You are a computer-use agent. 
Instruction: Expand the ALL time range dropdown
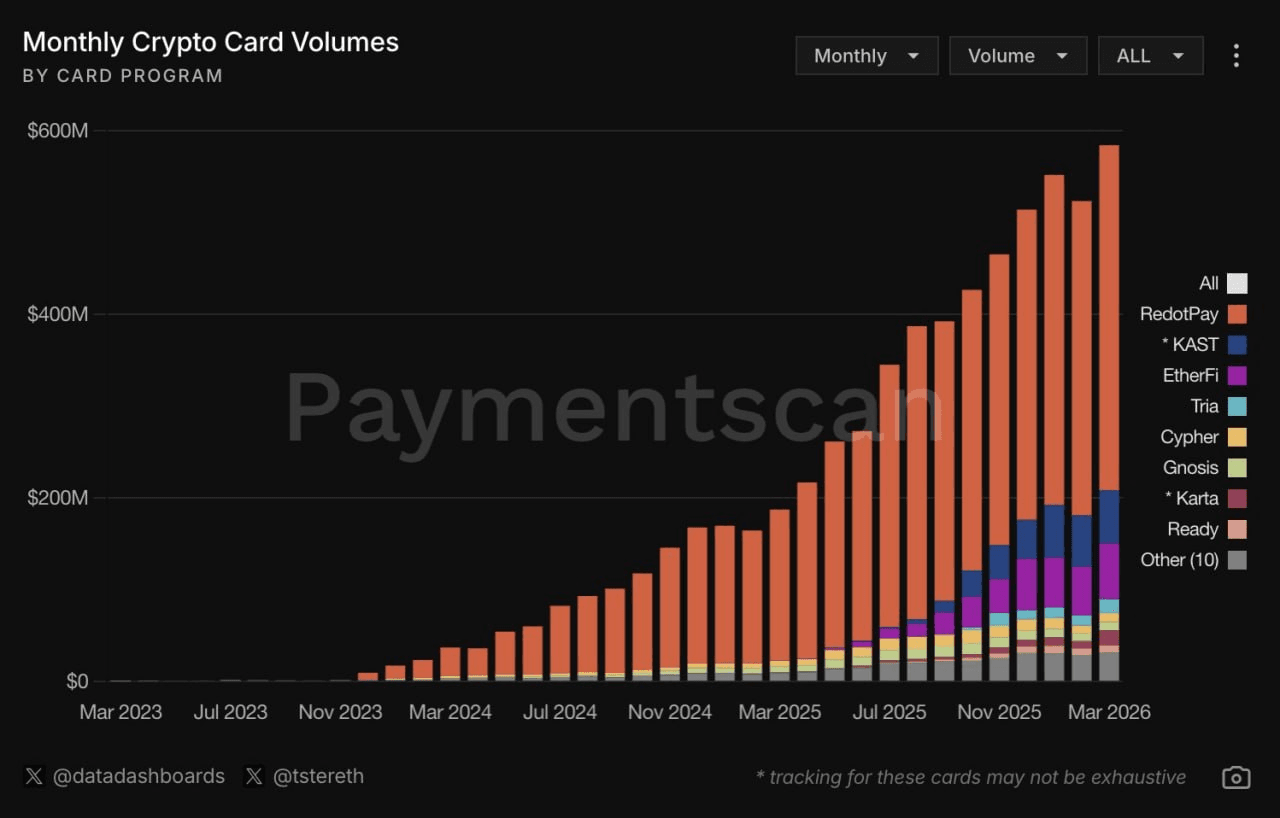1150,56
